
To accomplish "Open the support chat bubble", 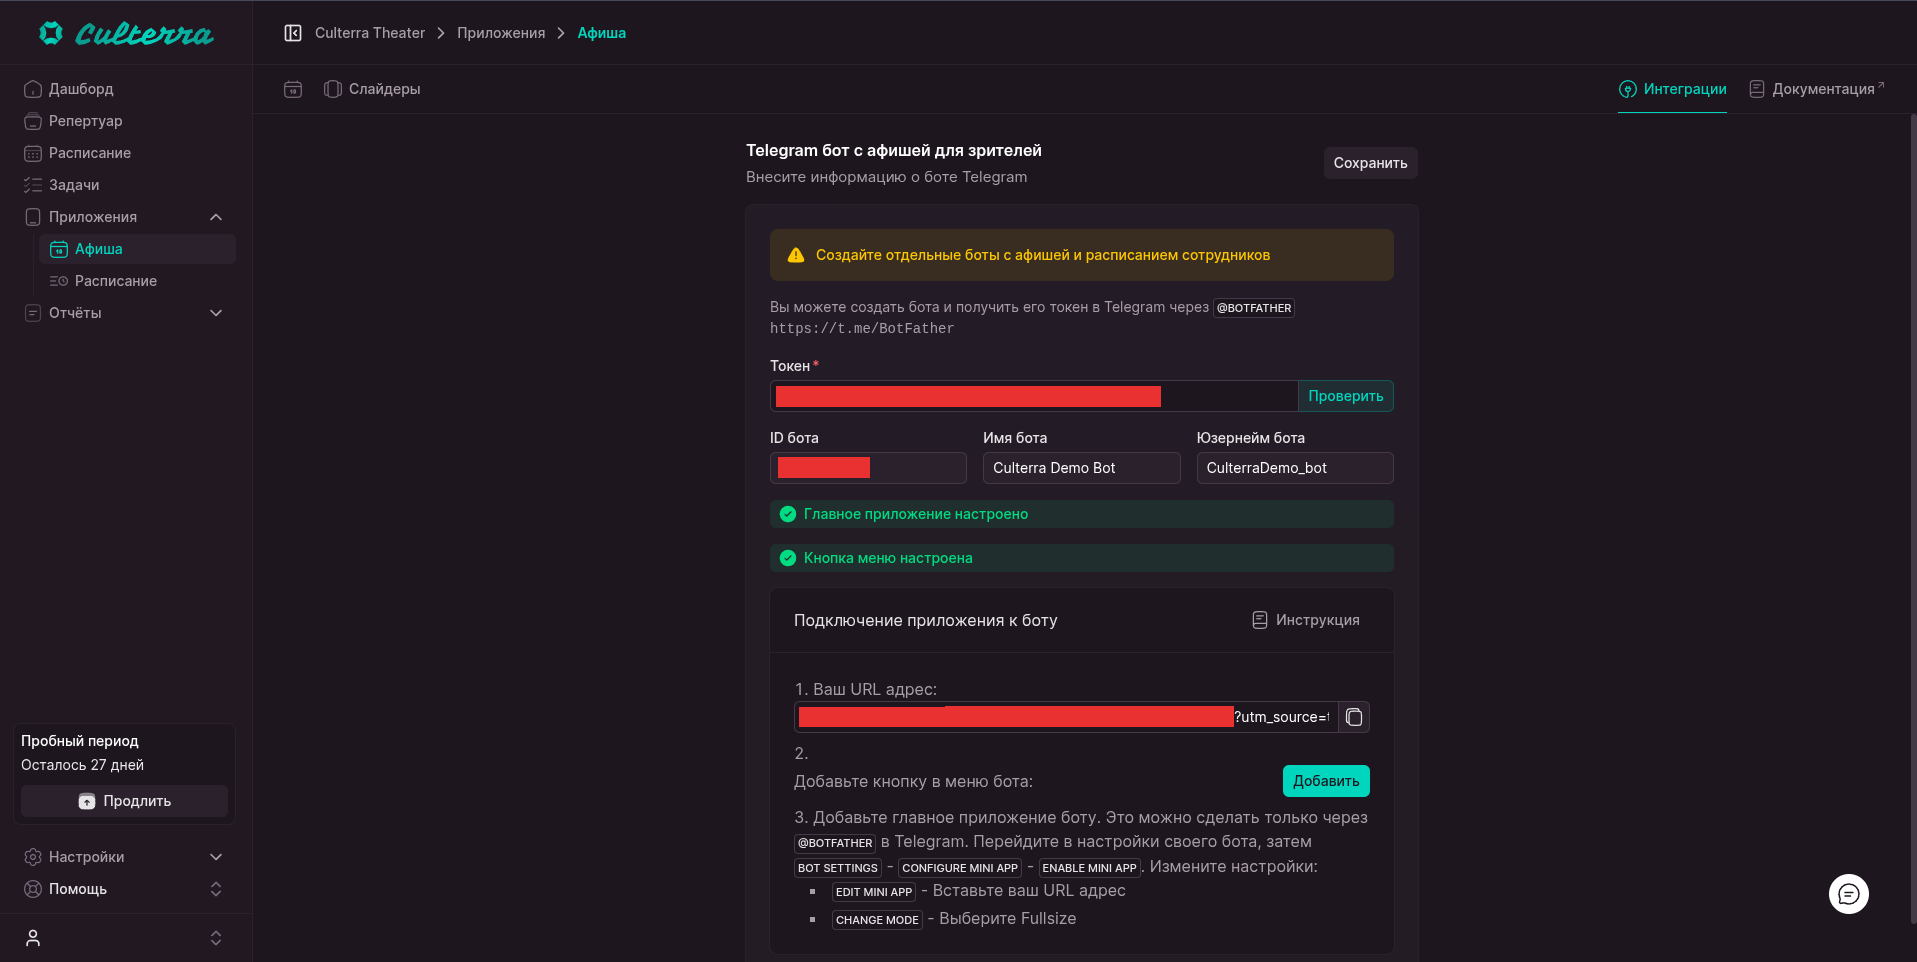I will pos(1848,894).
